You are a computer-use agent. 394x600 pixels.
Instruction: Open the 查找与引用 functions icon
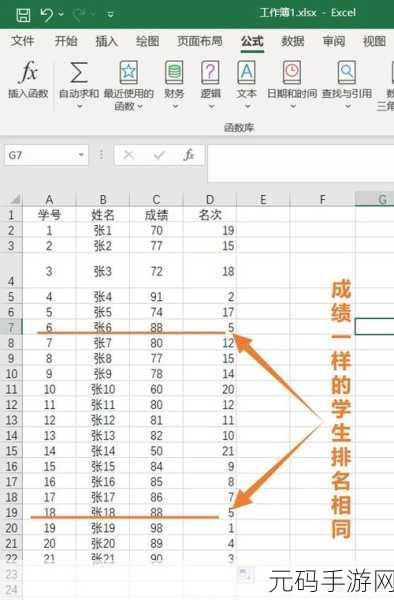pyautogui.click(x=347, y=72)
